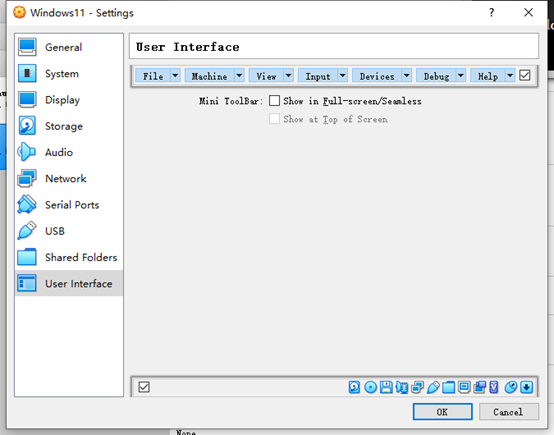Select the shared folders status bar indicator
The height and width of the screenshot is (435, 554).
click(x=448, y=387)
